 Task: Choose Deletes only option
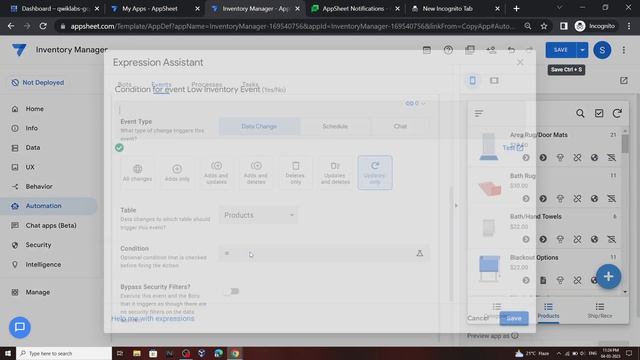[295, 172]
